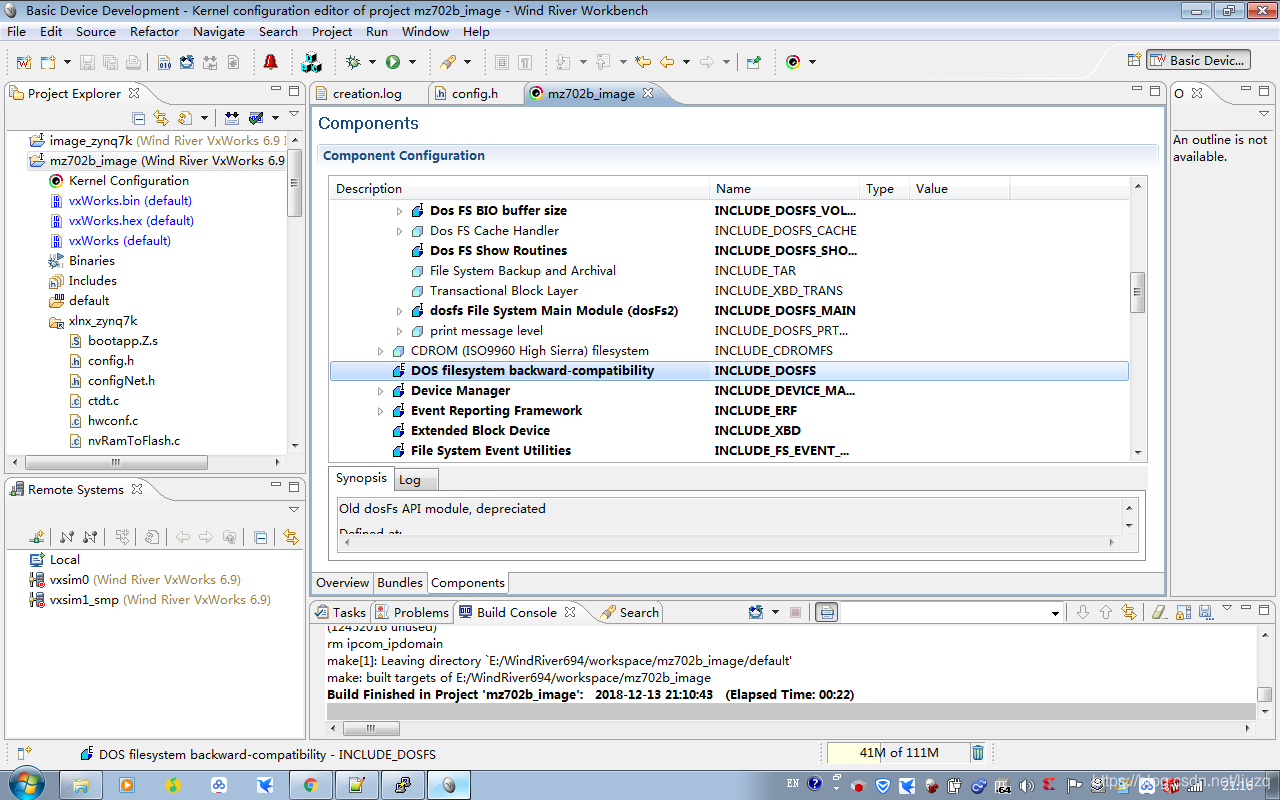This screenshot has width=1280, height=800.
Task: Select the vxsim0 connection
Action: [145, 580]
